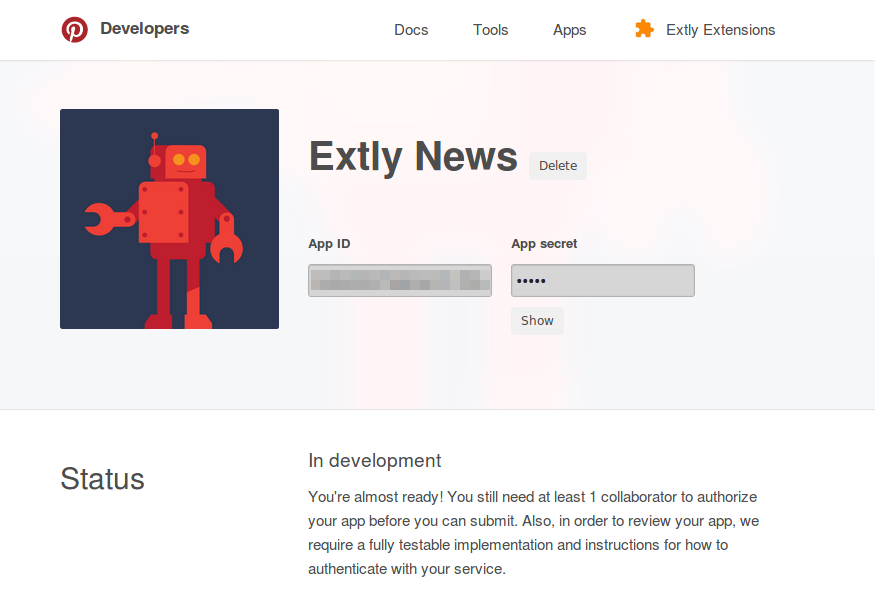Go to the Apps page
Image resolution: width=875 pixels, height=593 pixels.
[569, 30]
